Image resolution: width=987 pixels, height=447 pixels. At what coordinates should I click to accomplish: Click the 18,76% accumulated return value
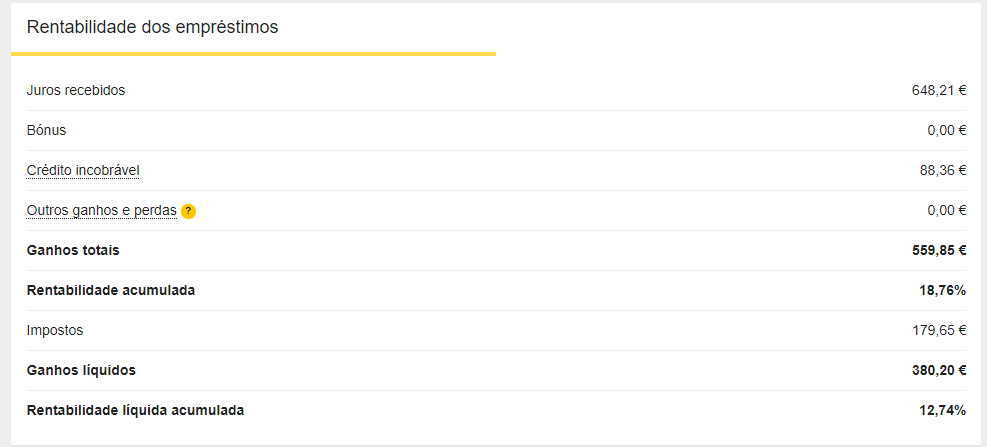tap(944, 290)
